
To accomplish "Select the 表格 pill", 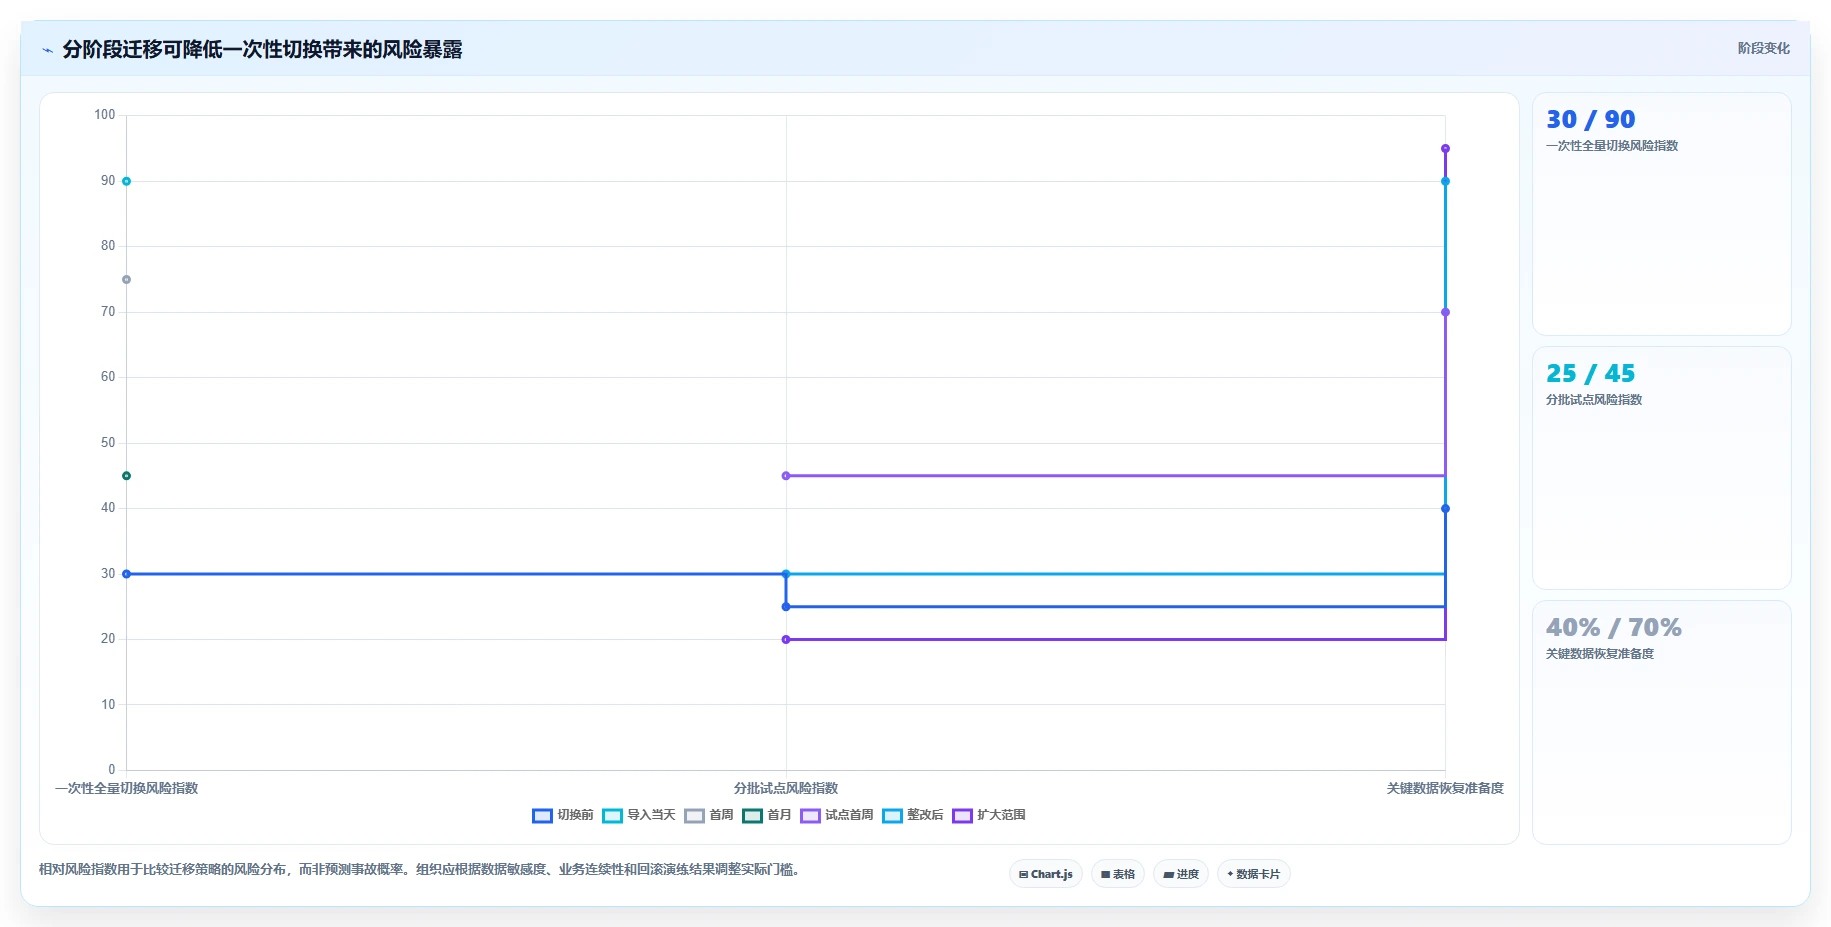I will point(1118,874).
